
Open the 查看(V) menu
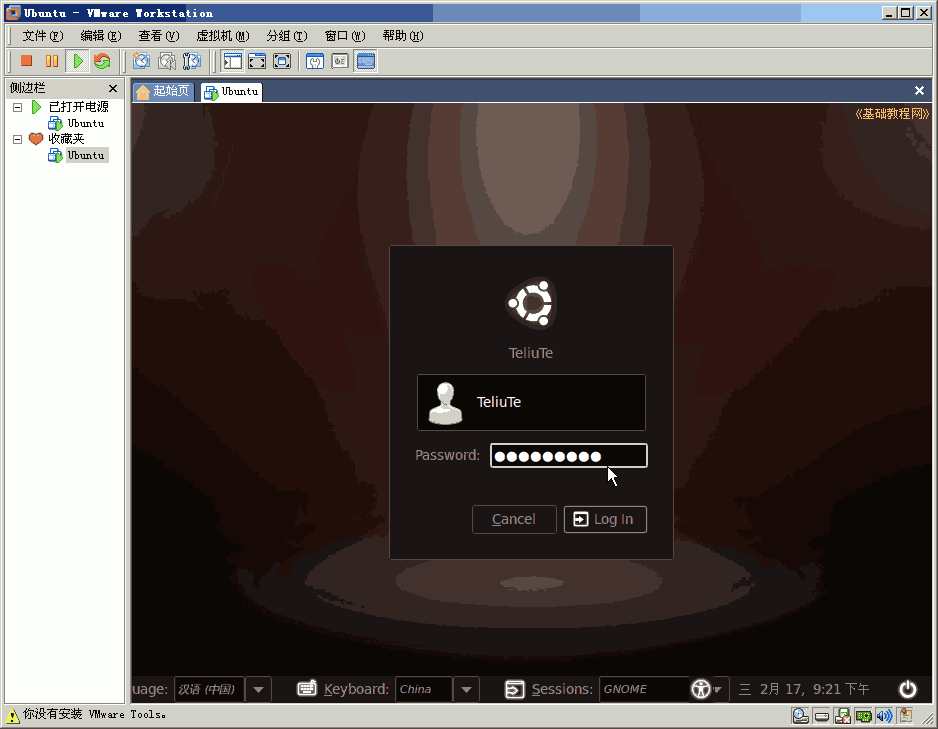coord(159,36)
